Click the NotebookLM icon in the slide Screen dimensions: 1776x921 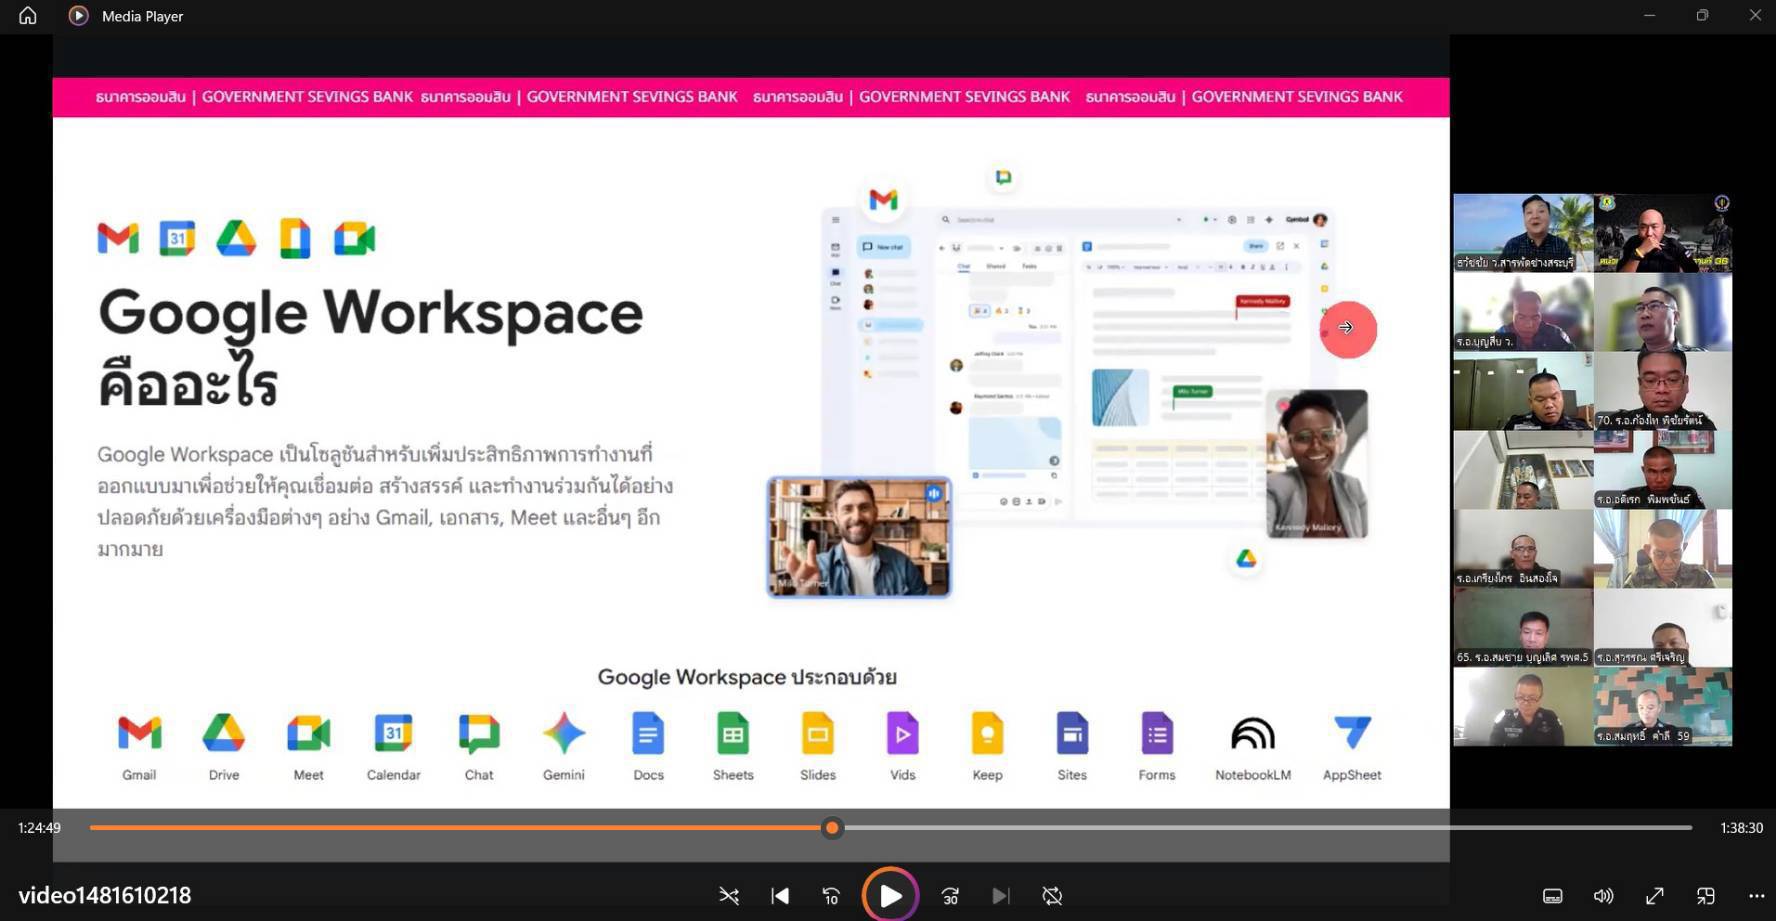click(1252, 734)
